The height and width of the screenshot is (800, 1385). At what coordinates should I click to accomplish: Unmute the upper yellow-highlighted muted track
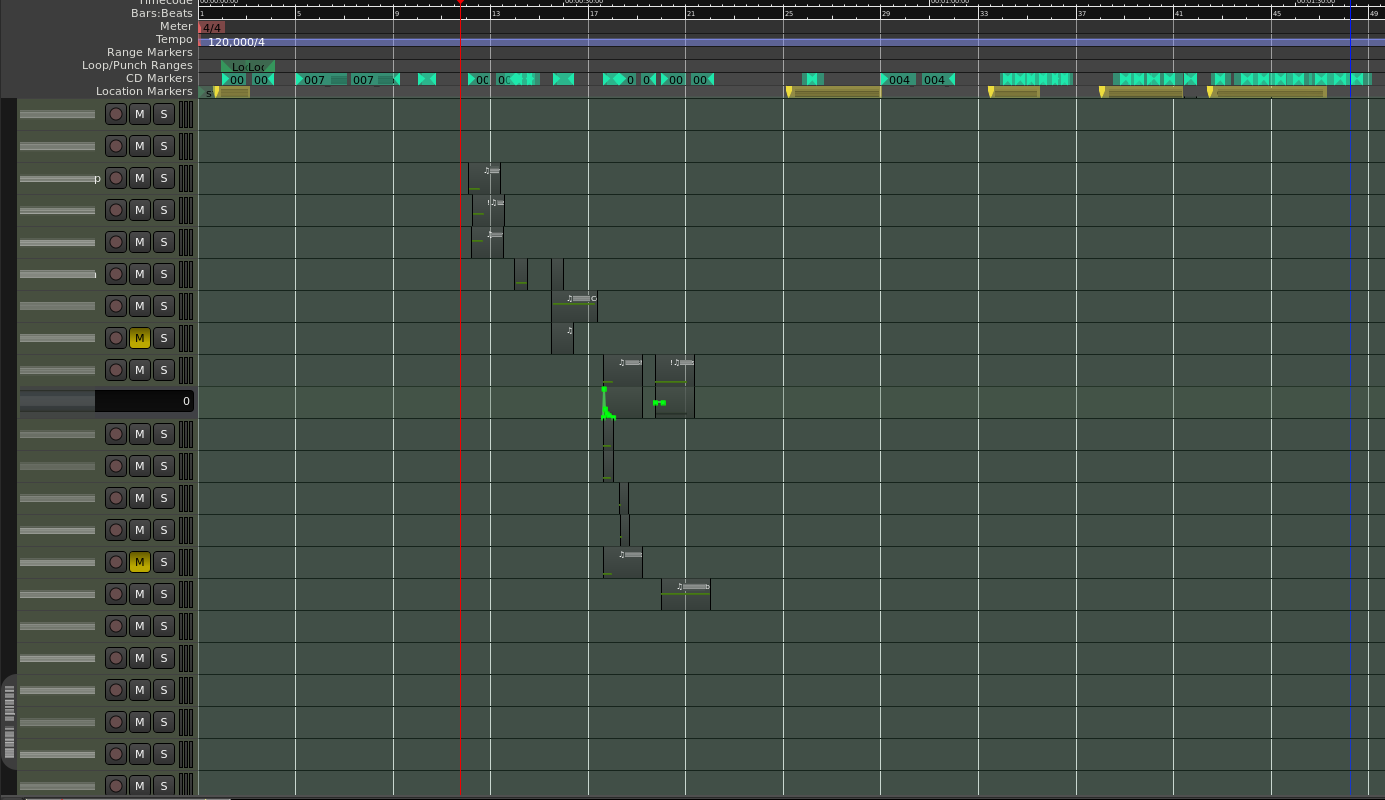coord(140,338)
